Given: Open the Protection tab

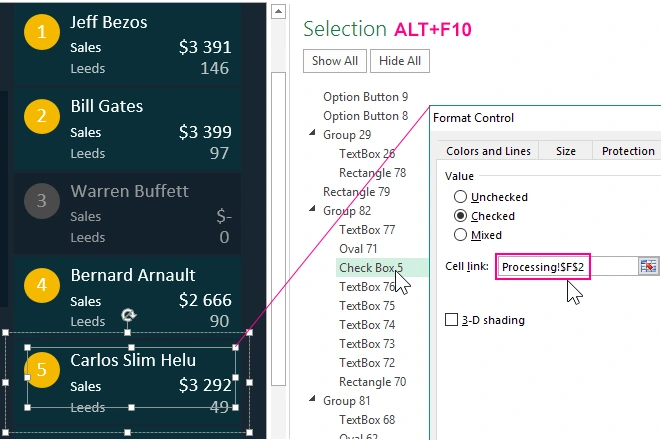Looking at the screenshot, I should [x=627, y=151].
